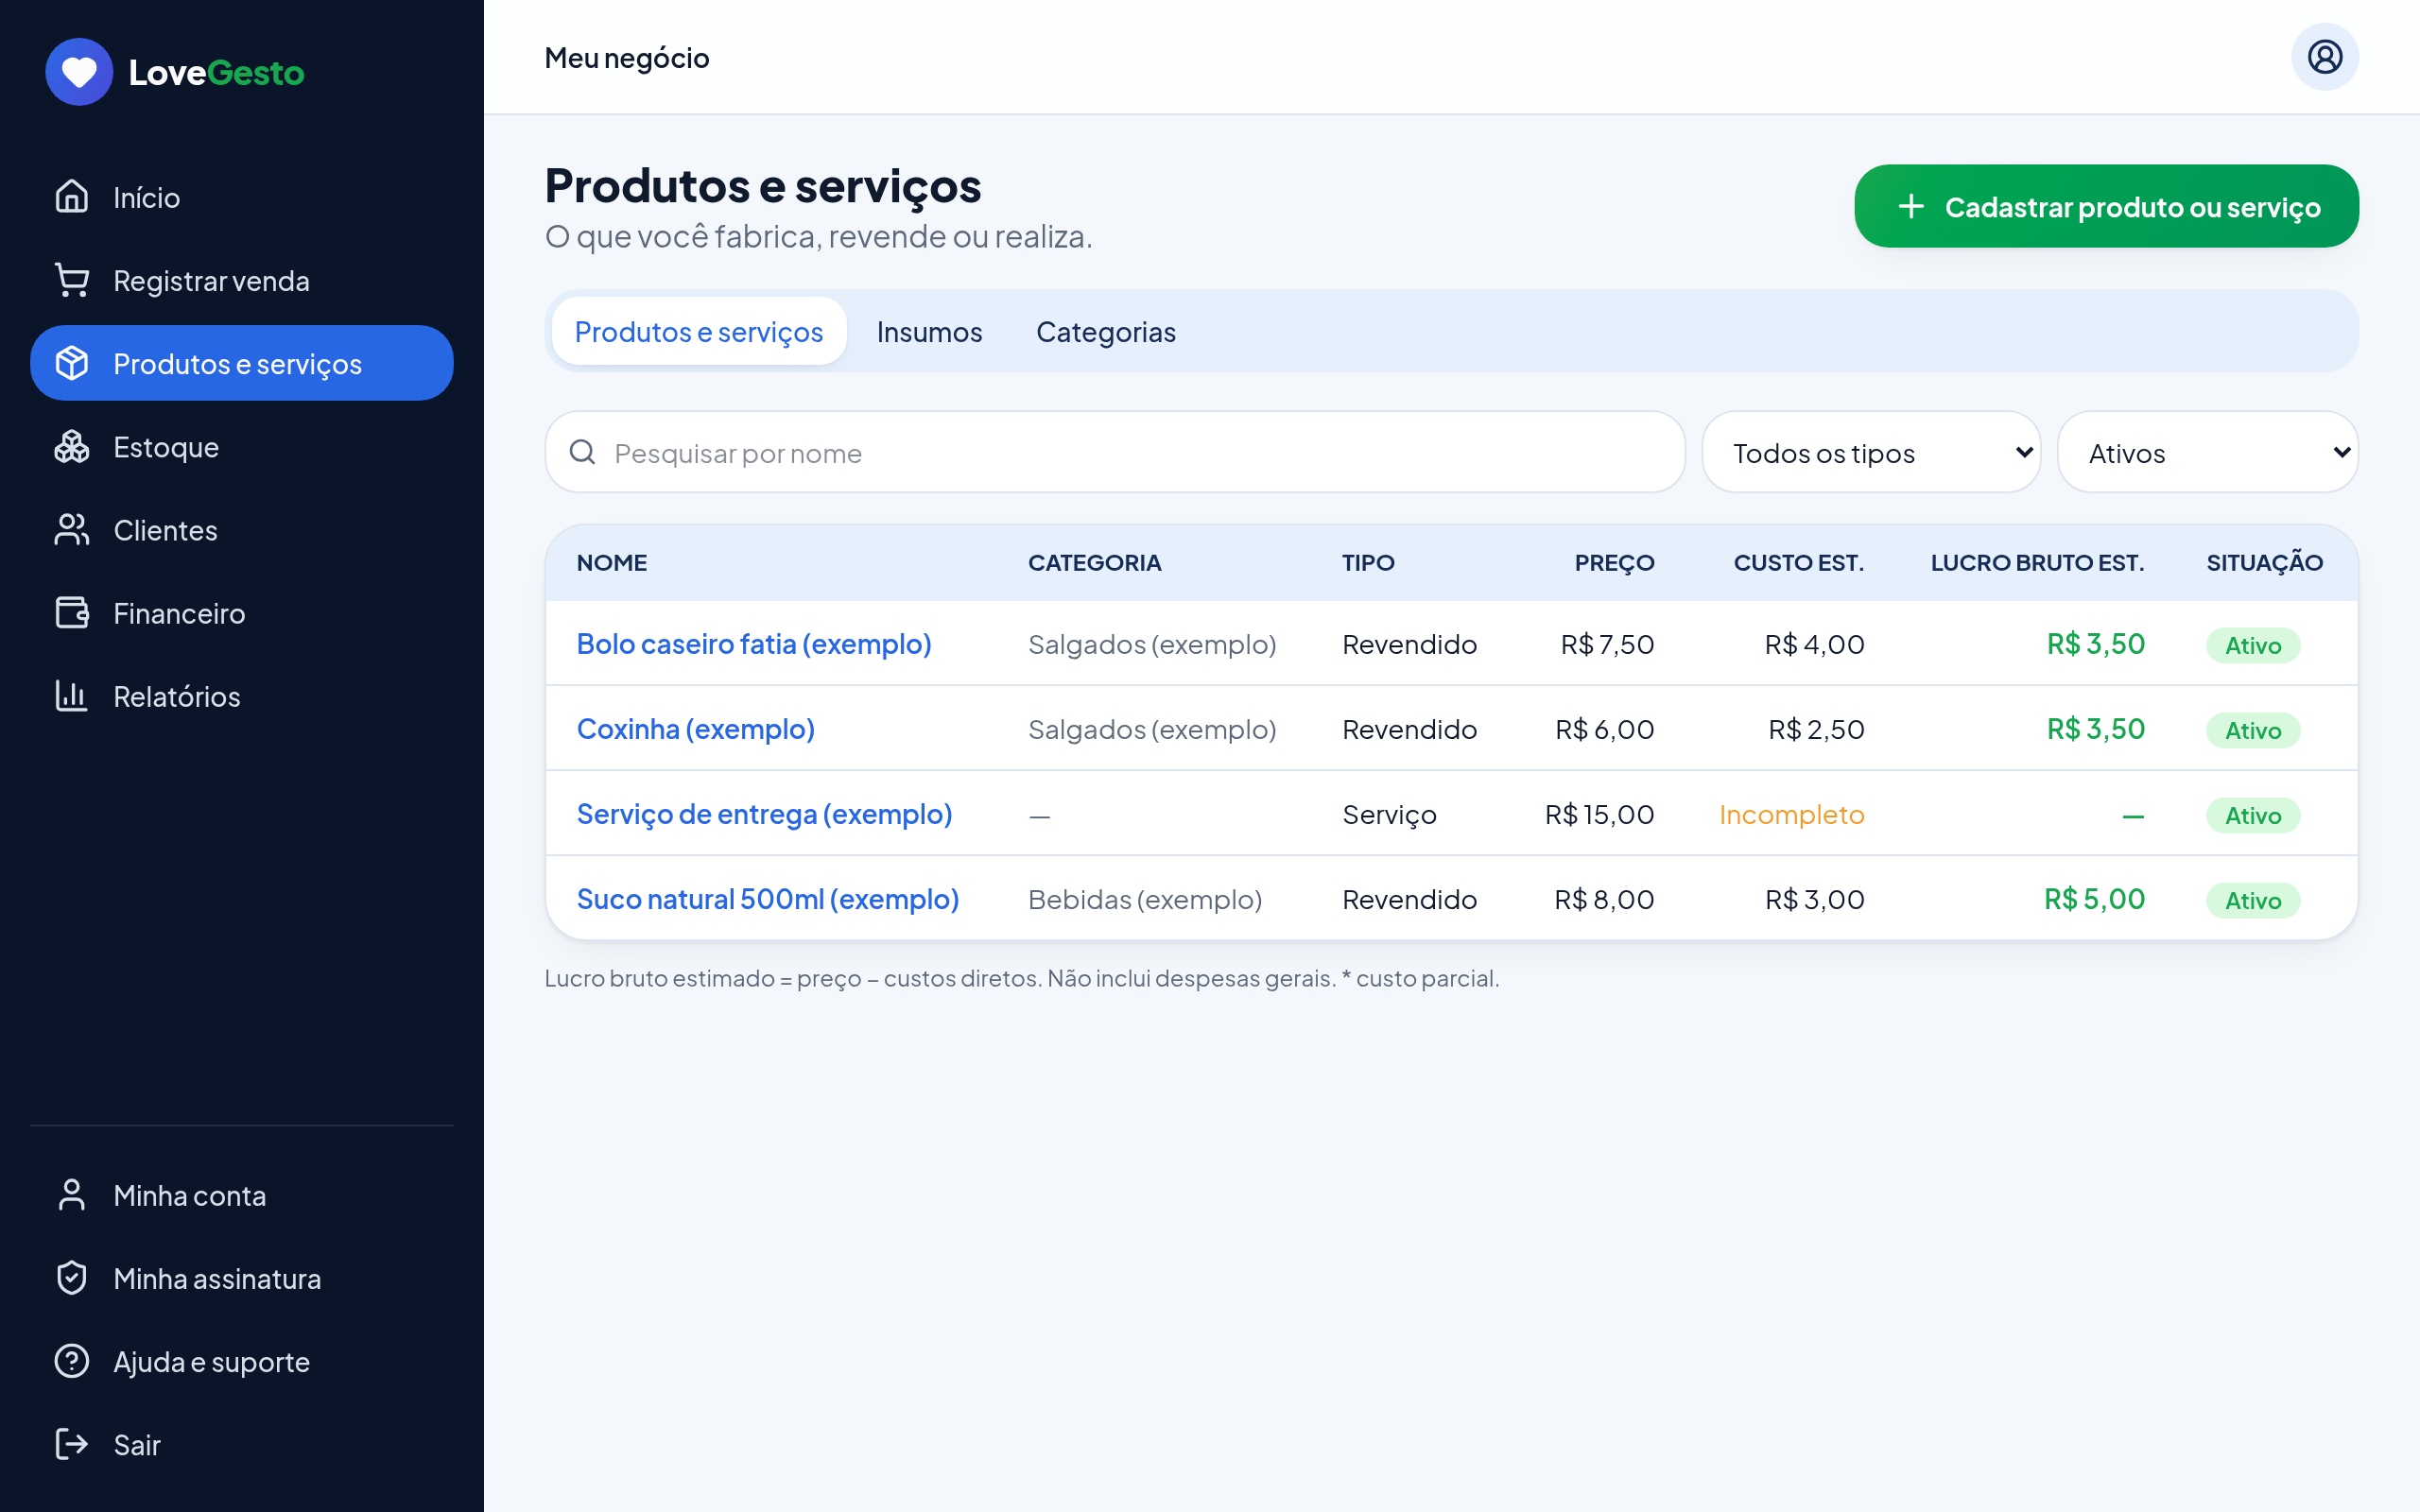Image resolution: width=2420 pixels, height=1512 pixels.
Task: Click the Incompleto cost label
Action: tap(1791, 814)
